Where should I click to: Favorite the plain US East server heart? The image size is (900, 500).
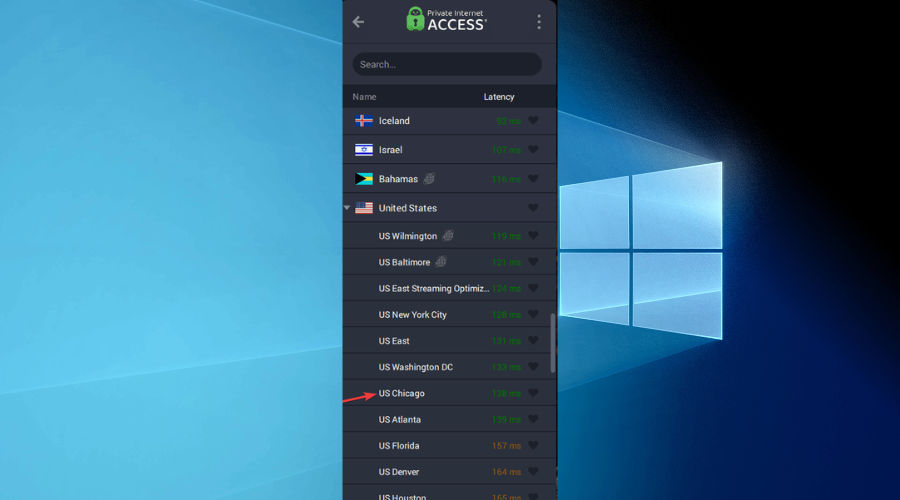point(533,341)
